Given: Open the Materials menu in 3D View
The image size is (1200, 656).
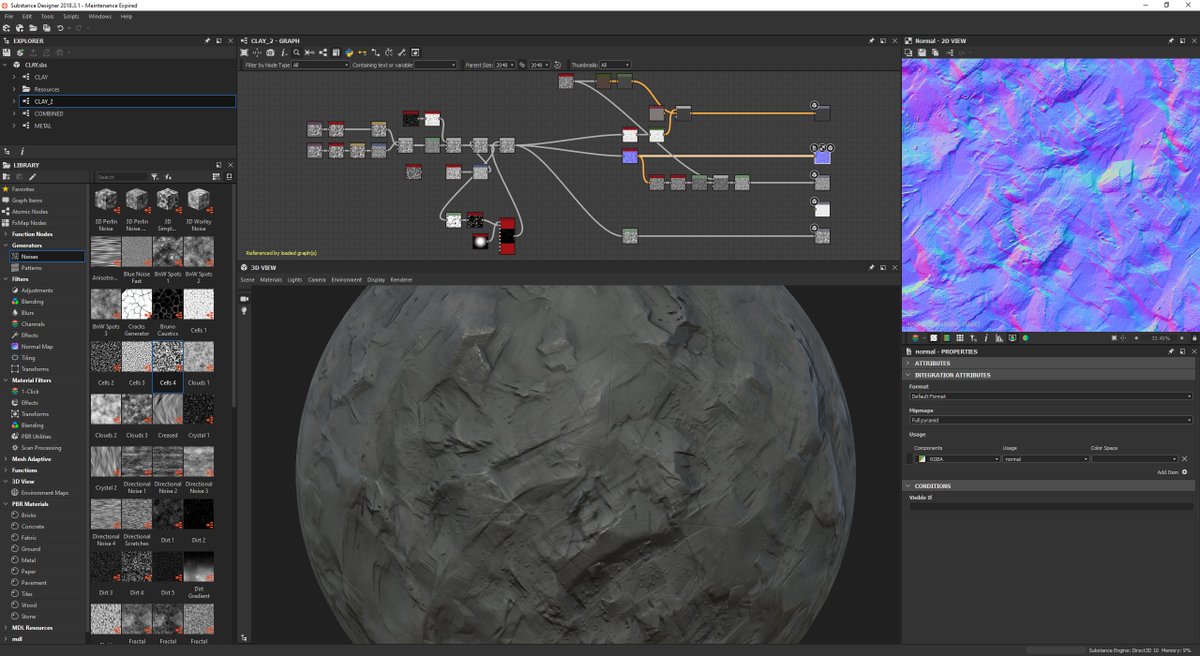Looking at the screenshot, I should (271, 280).
